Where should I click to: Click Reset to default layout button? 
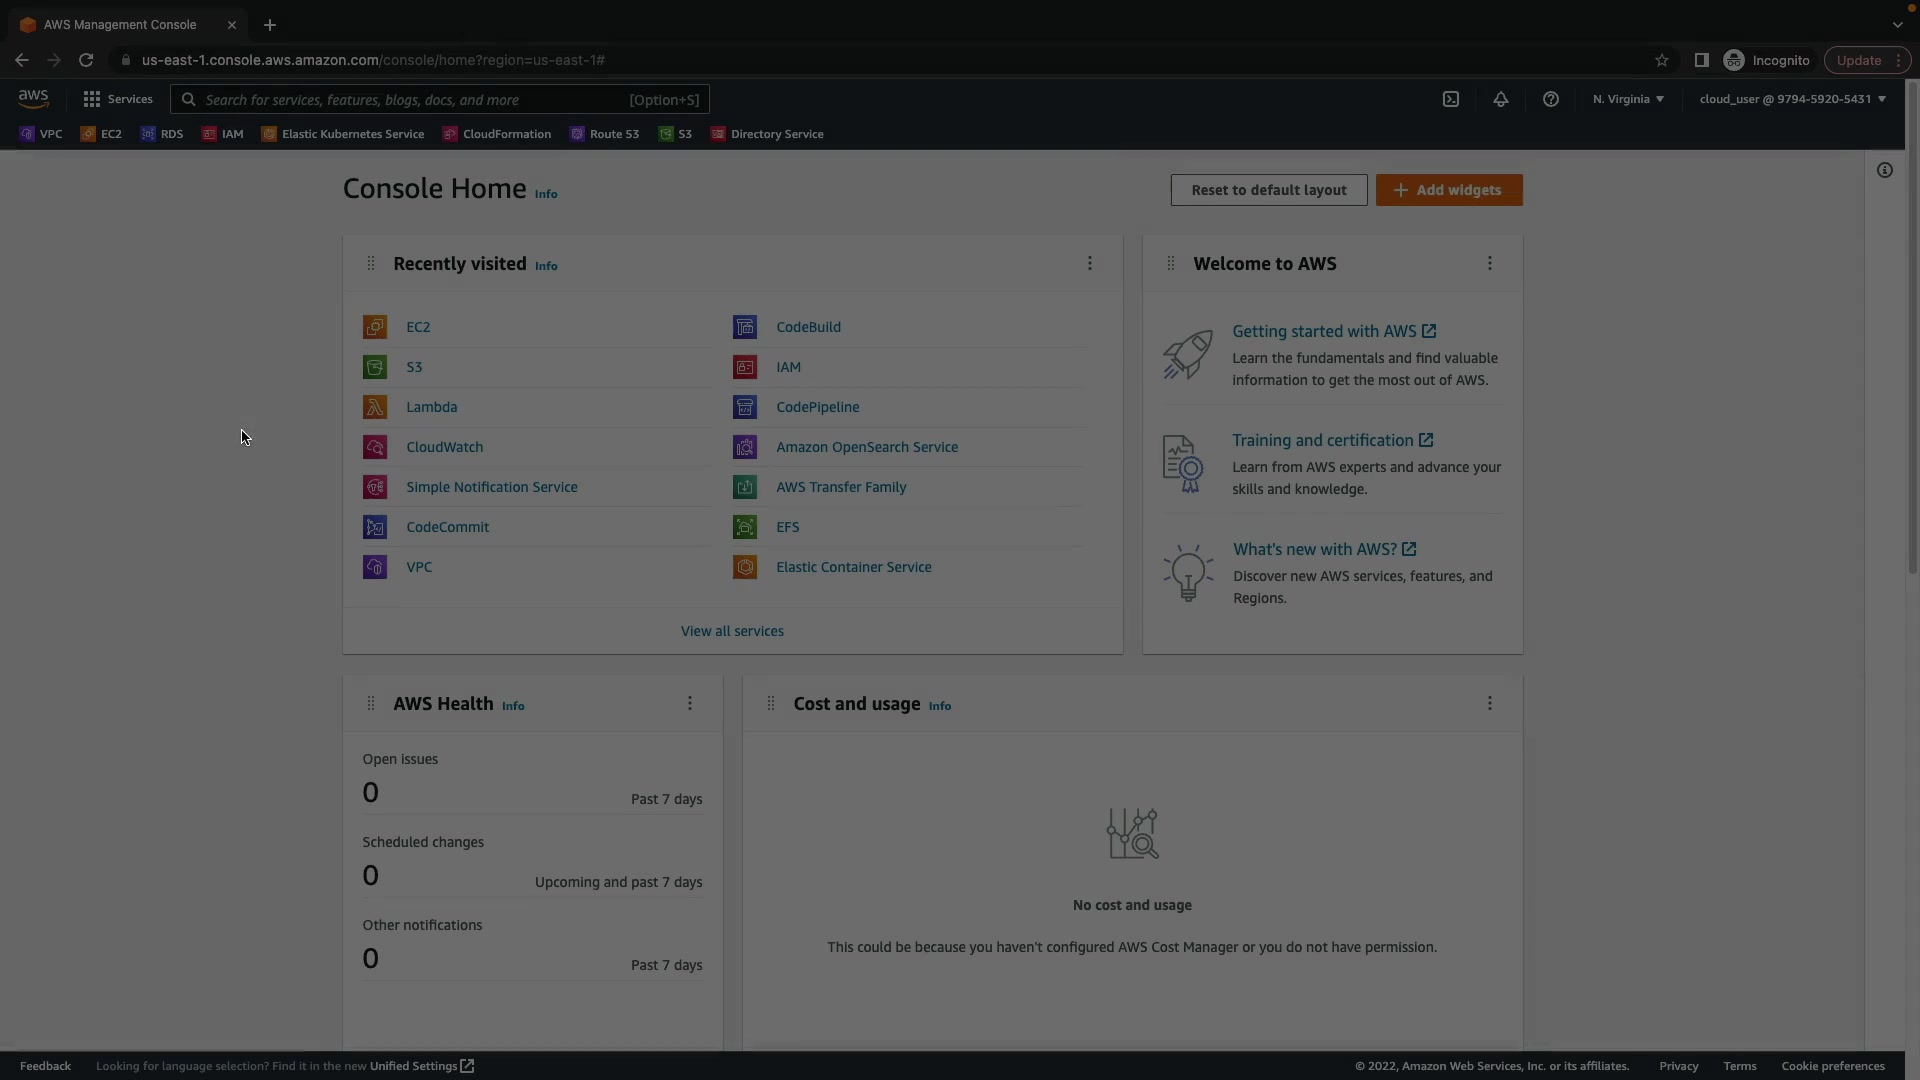[x=1268, y=190]
